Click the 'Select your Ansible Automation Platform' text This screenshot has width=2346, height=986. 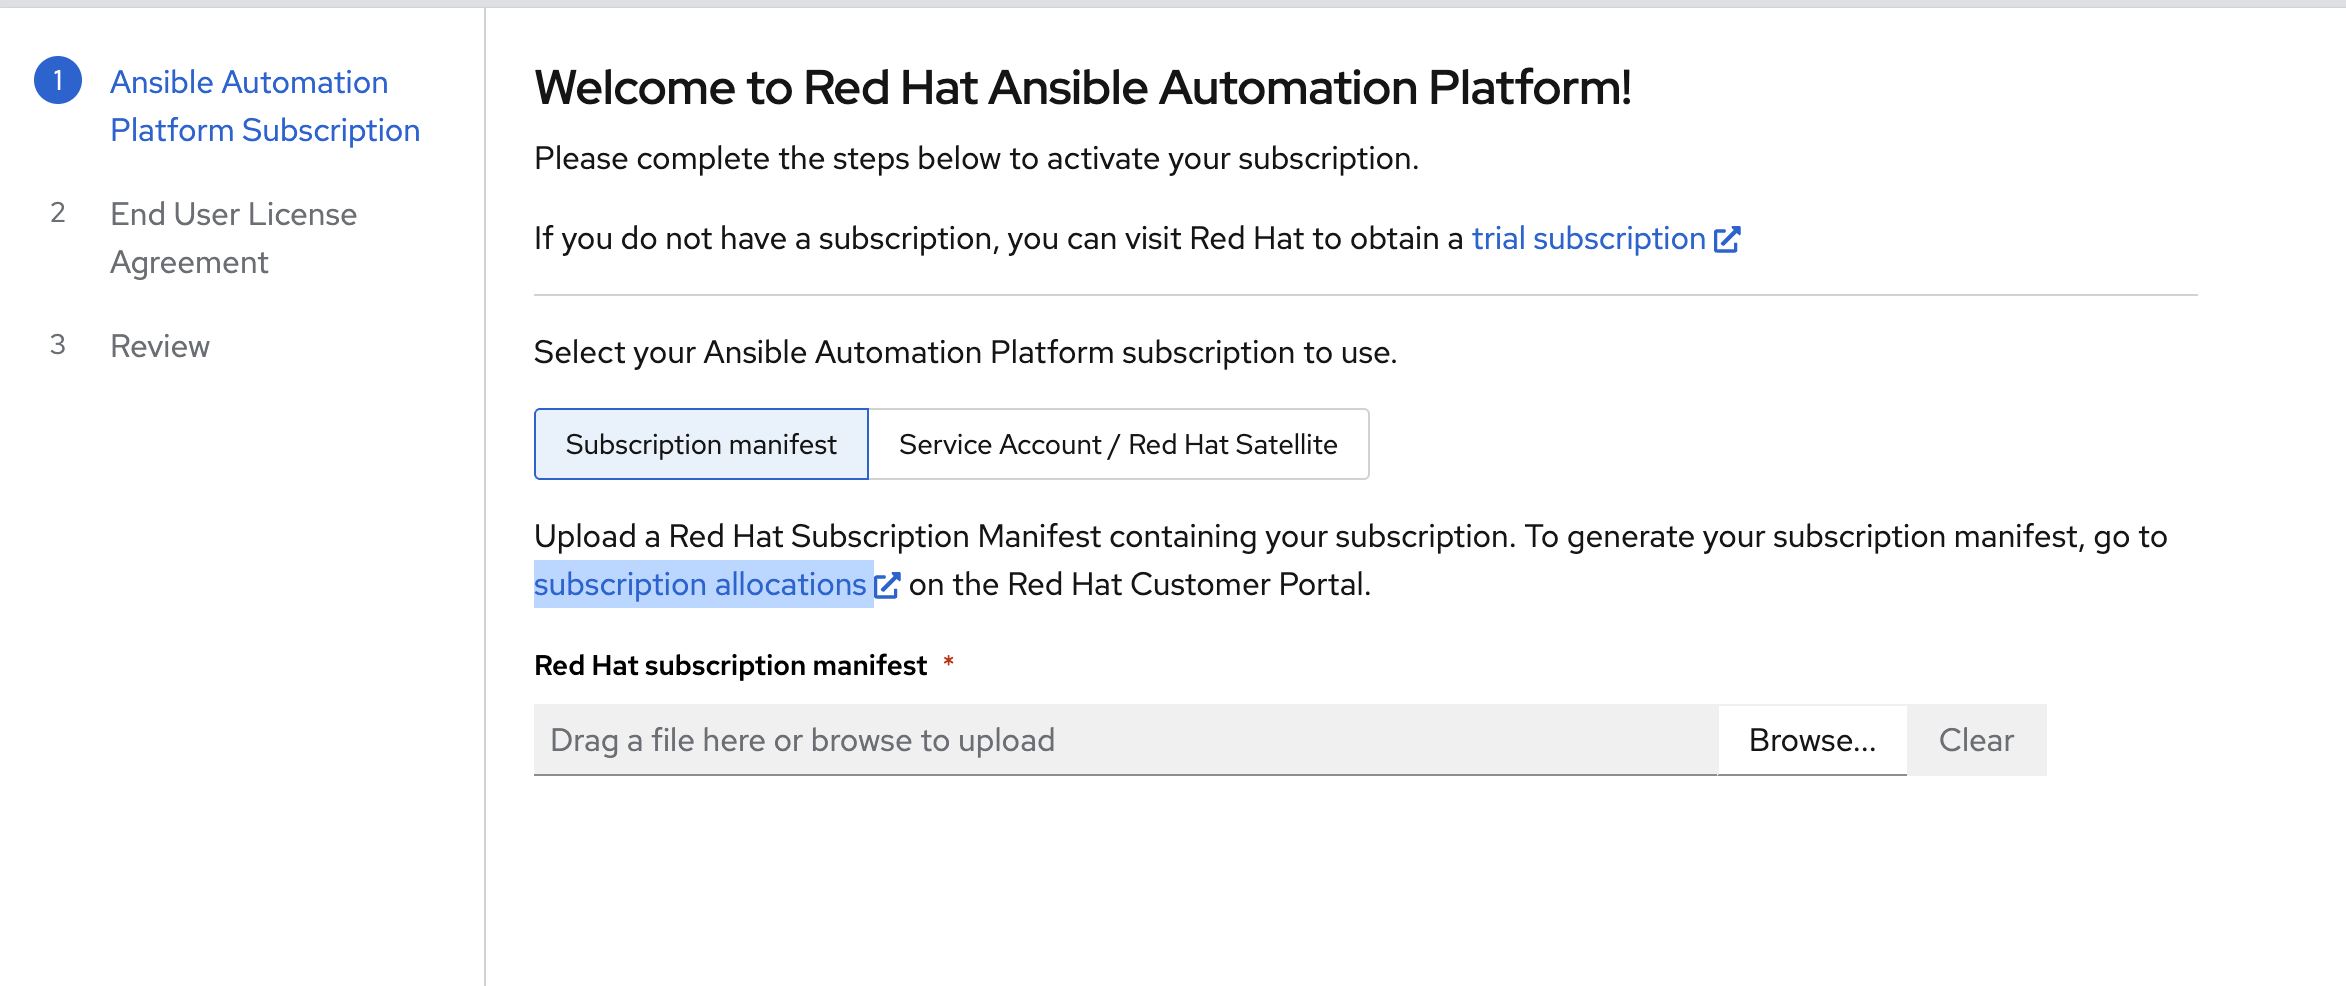[x=965, y=353]
